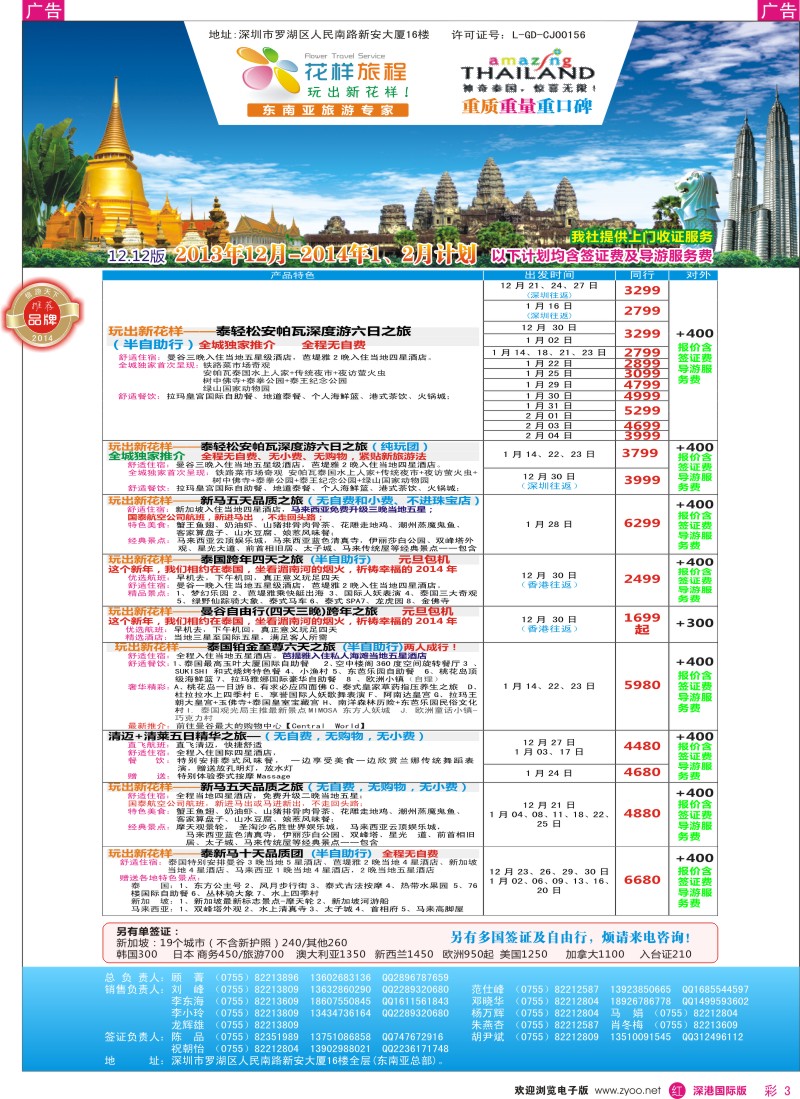The height and width of the screenshot is (1099, 800).
Task: Click the 美国1250 visa price
Action: (524, 954)
